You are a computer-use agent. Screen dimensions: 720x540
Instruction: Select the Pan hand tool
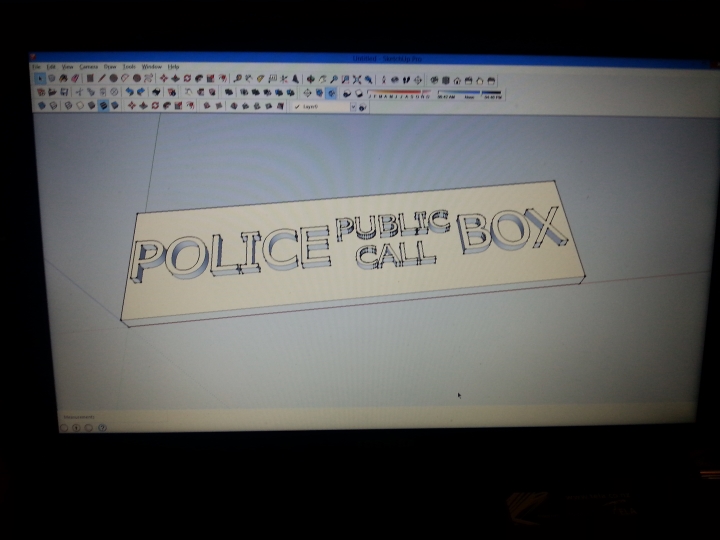(323, 79)
